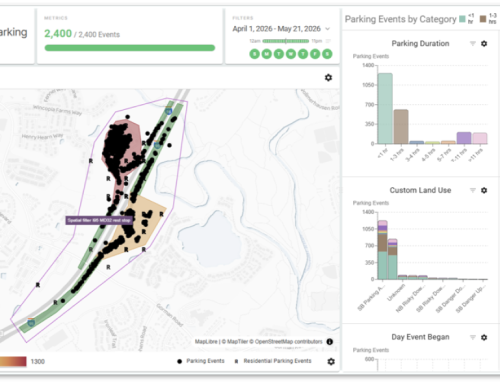Click the Custom Land Use filter funnel icon
The image size is (500, 383).
coord(472,190)
